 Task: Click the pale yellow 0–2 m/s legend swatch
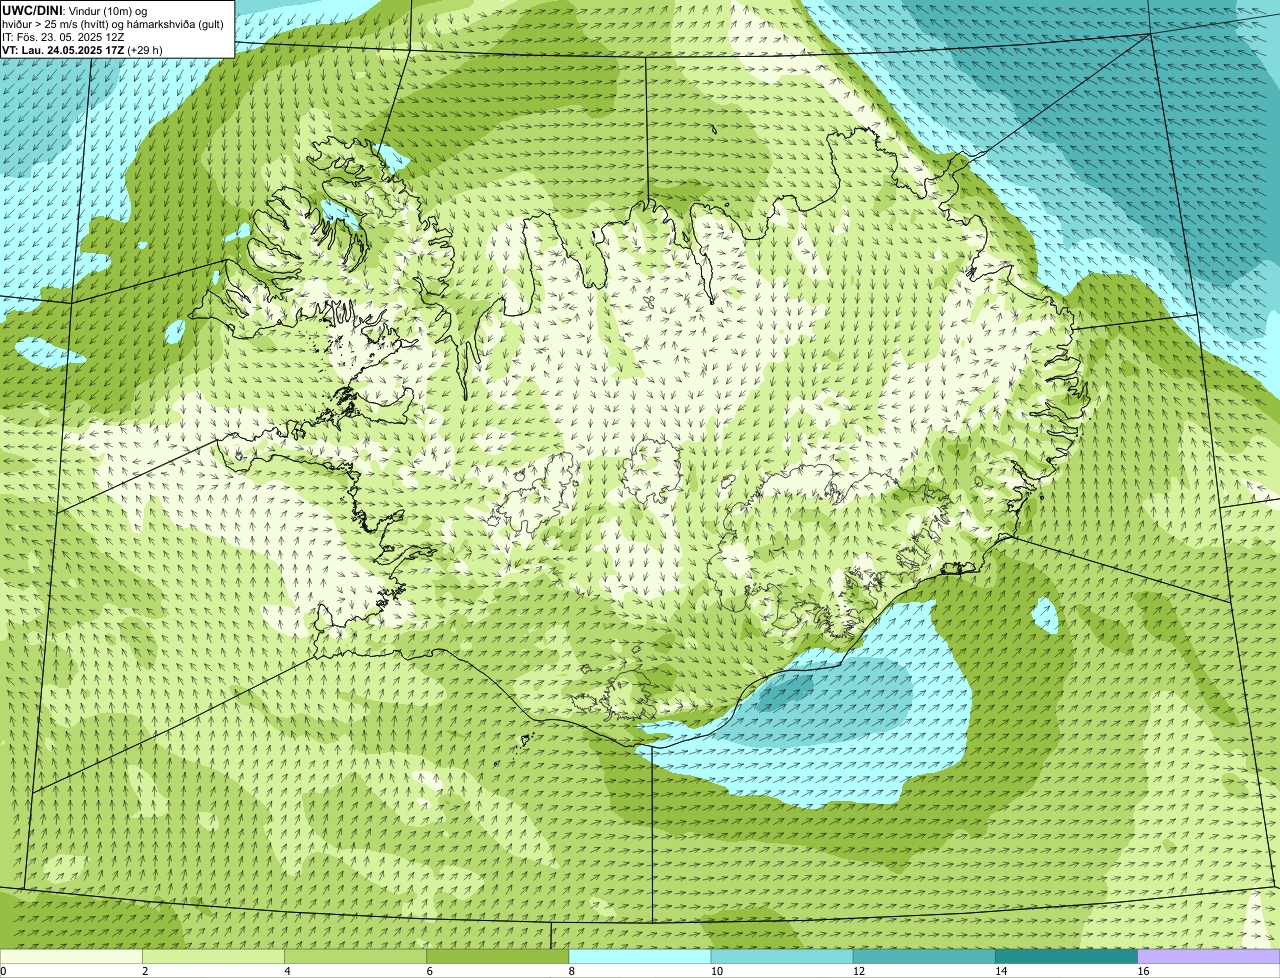coord(71,957)
